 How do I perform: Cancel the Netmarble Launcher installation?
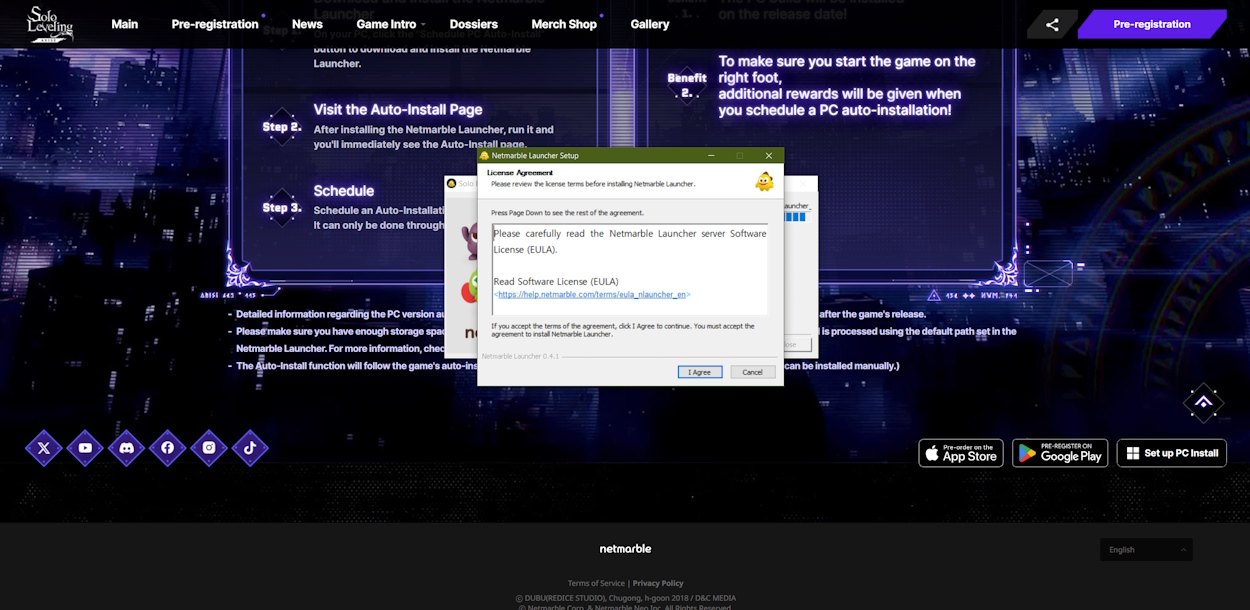click(752, 371)
